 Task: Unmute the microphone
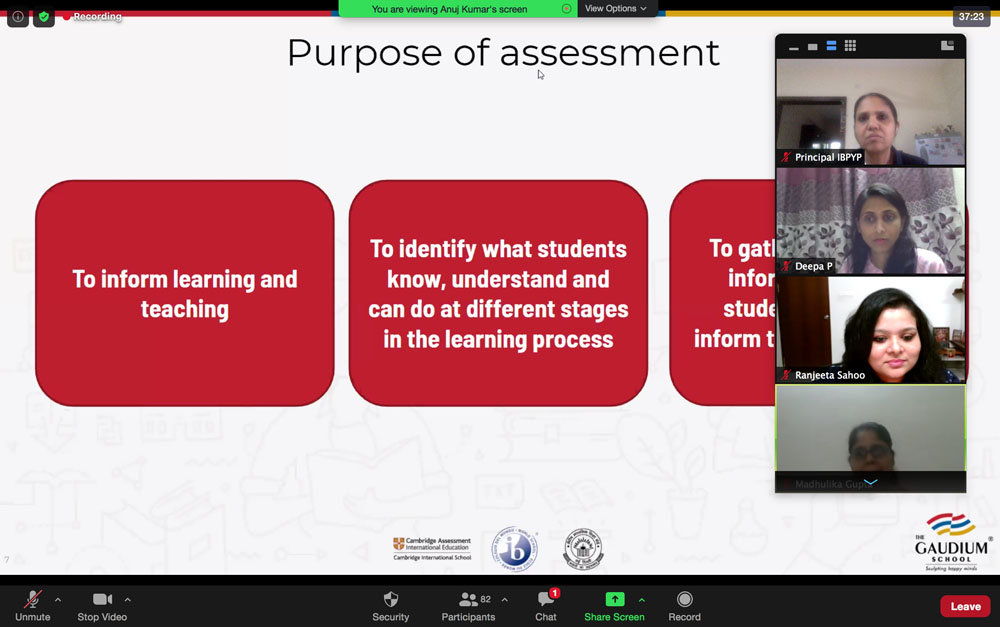click(33, 605)
